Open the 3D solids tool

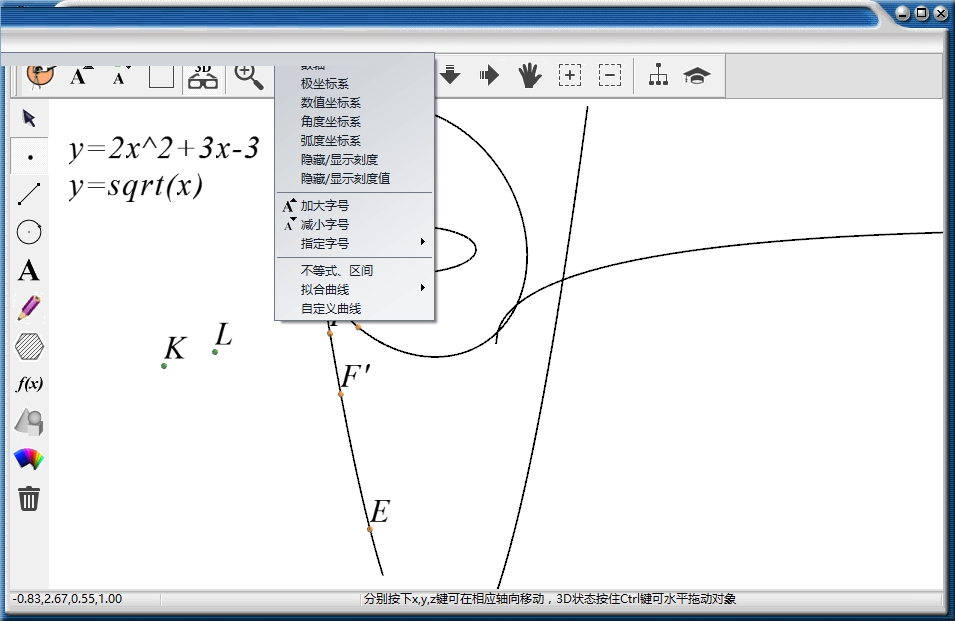(29, 422)
